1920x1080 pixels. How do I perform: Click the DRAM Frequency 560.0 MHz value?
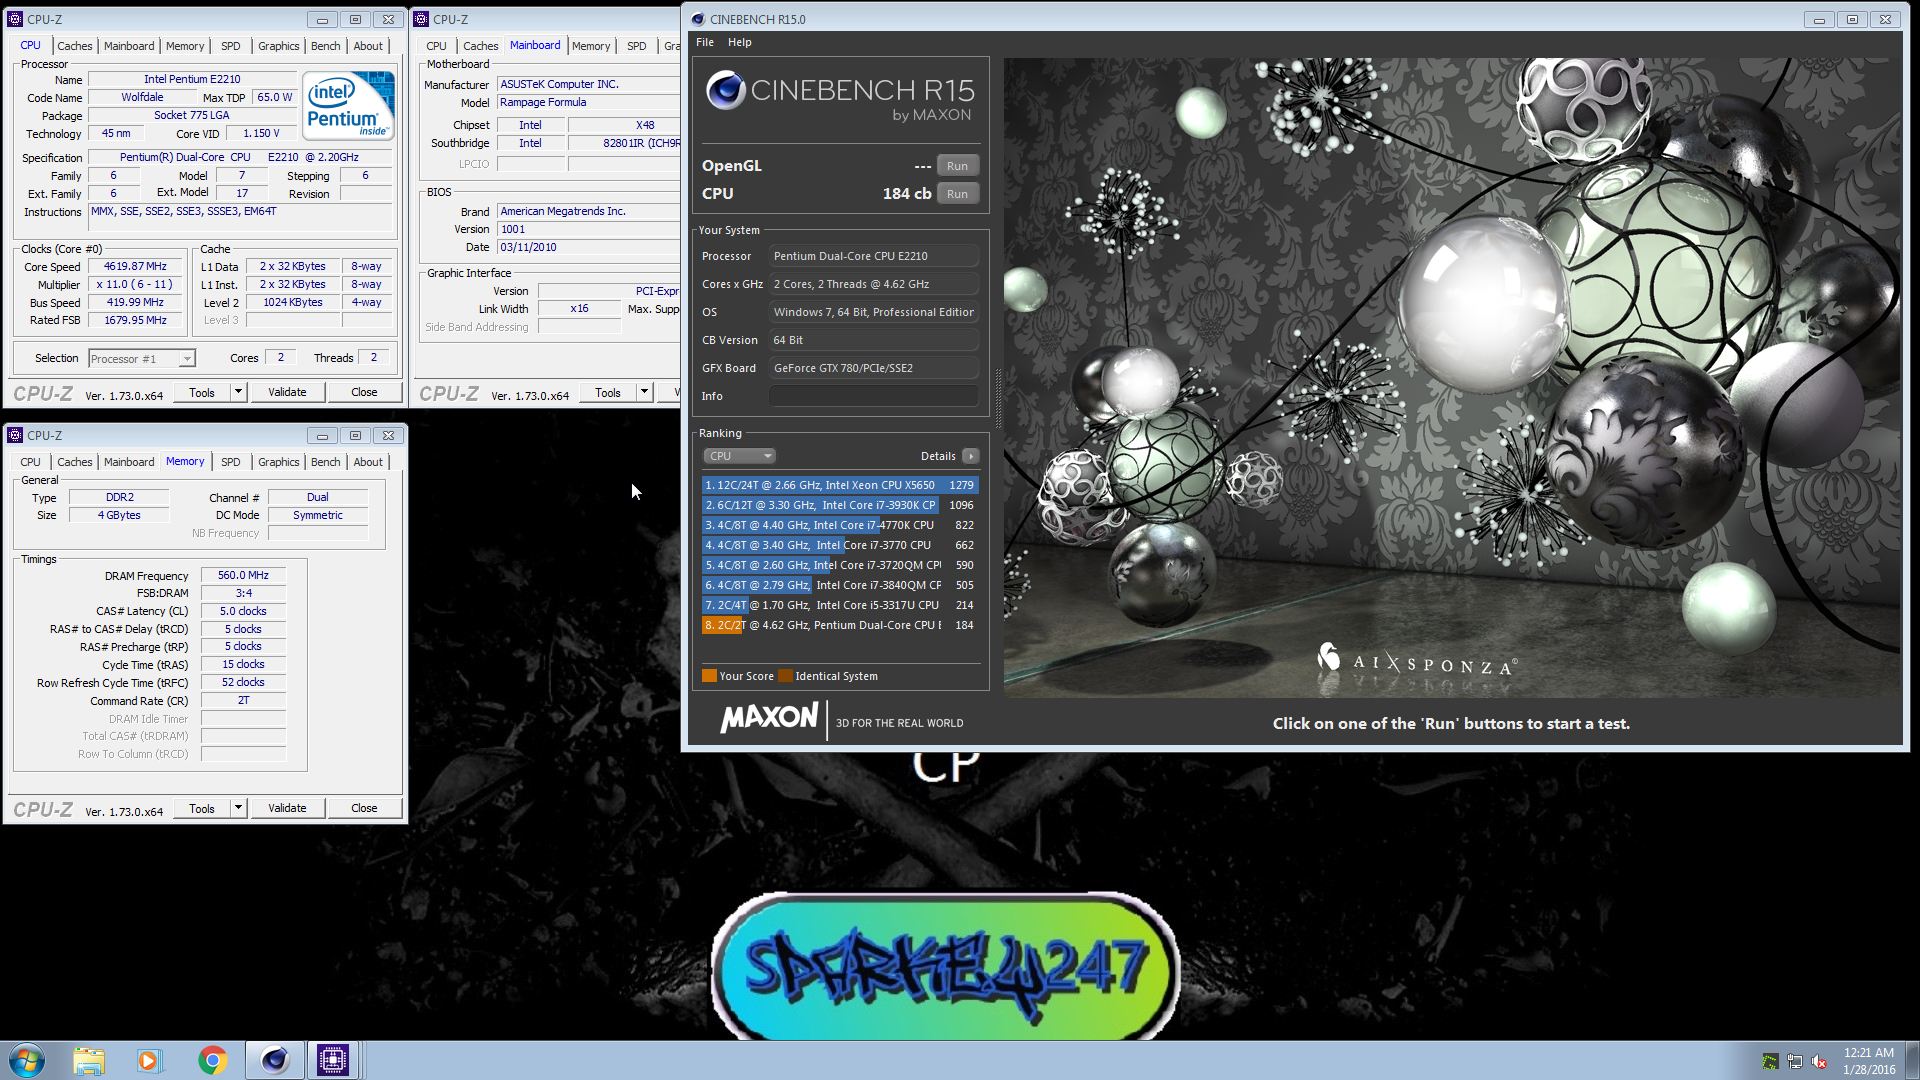[243, 575]
